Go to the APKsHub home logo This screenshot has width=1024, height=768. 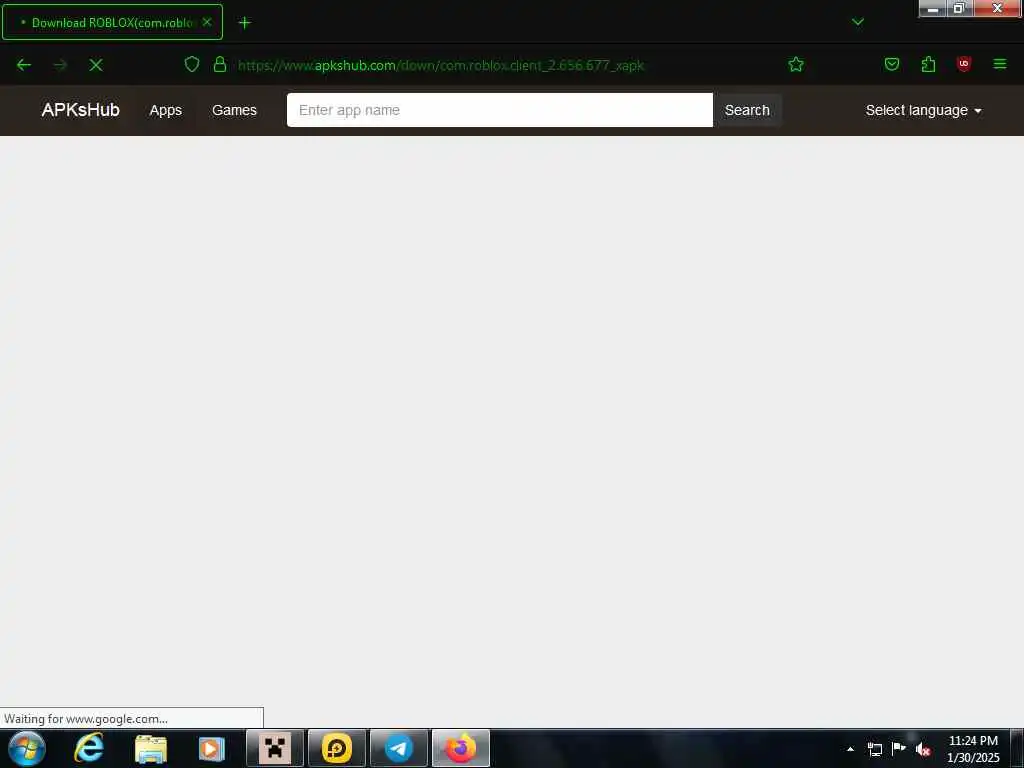click(x=80, y=110)
